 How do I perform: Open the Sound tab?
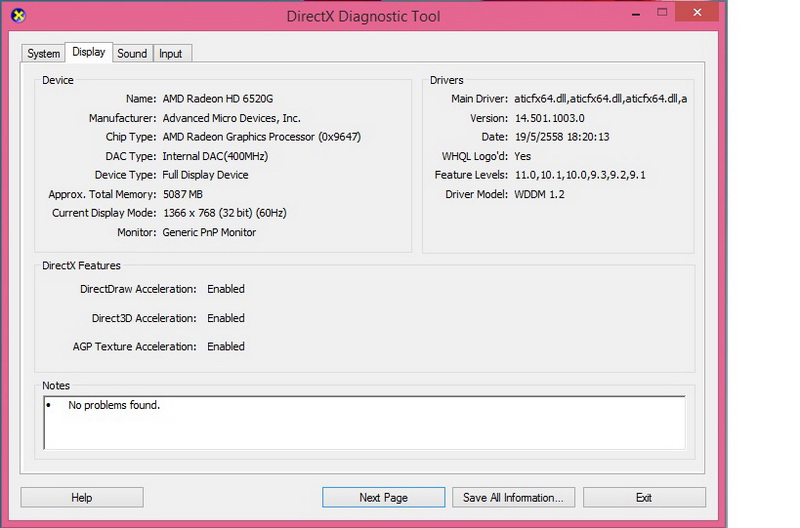[132, 54]
